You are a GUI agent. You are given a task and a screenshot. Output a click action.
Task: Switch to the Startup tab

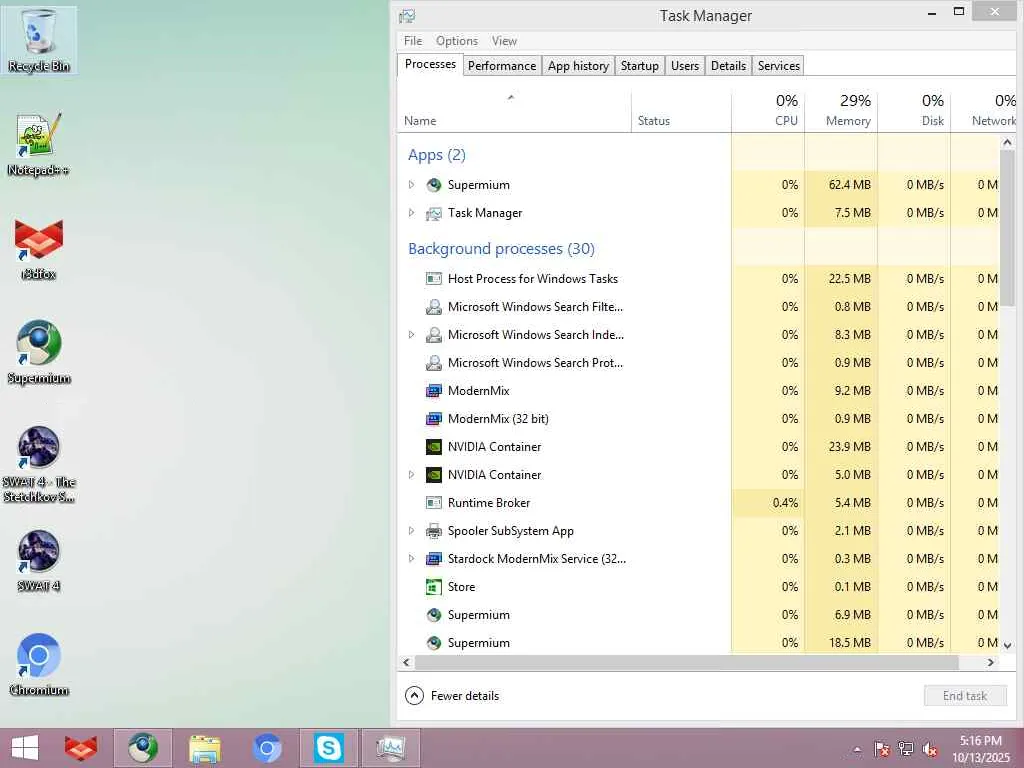tap(639, 66)
